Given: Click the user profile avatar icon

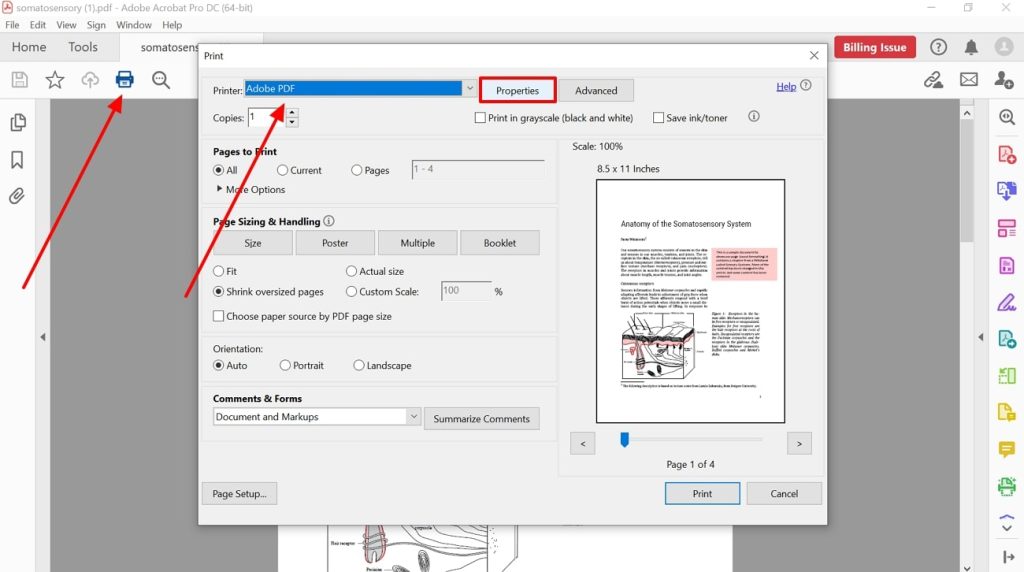Looking at the screenshot, I should point(1004,47).
